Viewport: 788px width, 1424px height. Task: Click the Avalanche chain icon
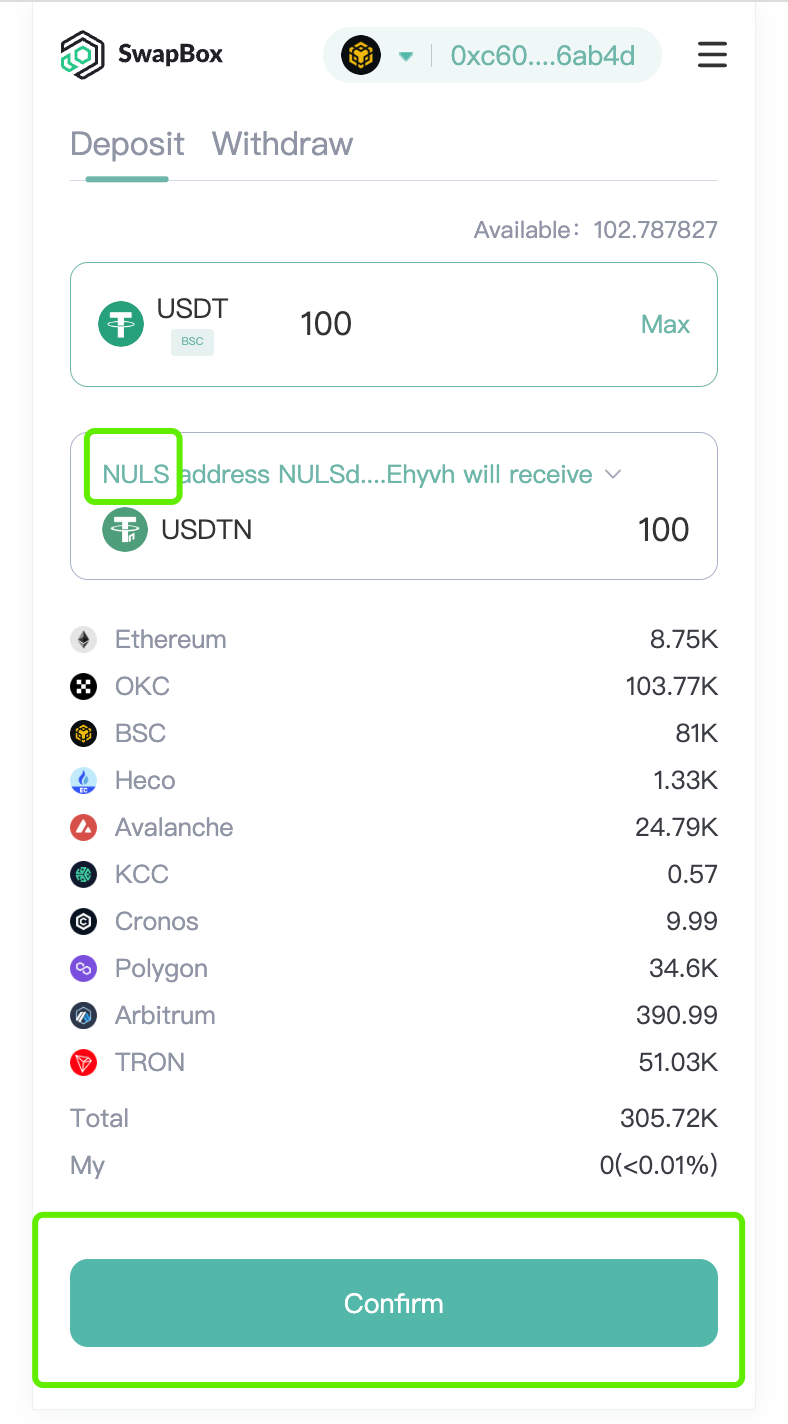[83, 827]
